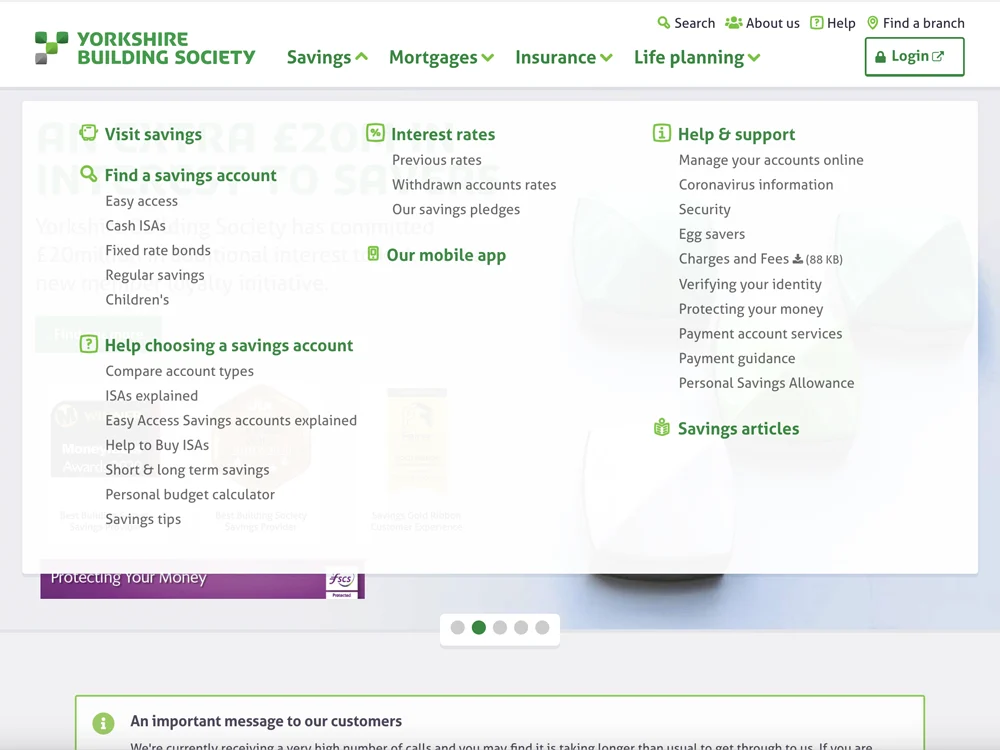The height and width of the screenshot is (750, 1000).
Task: Expand the Life planning menu
Action: point(697,57)
